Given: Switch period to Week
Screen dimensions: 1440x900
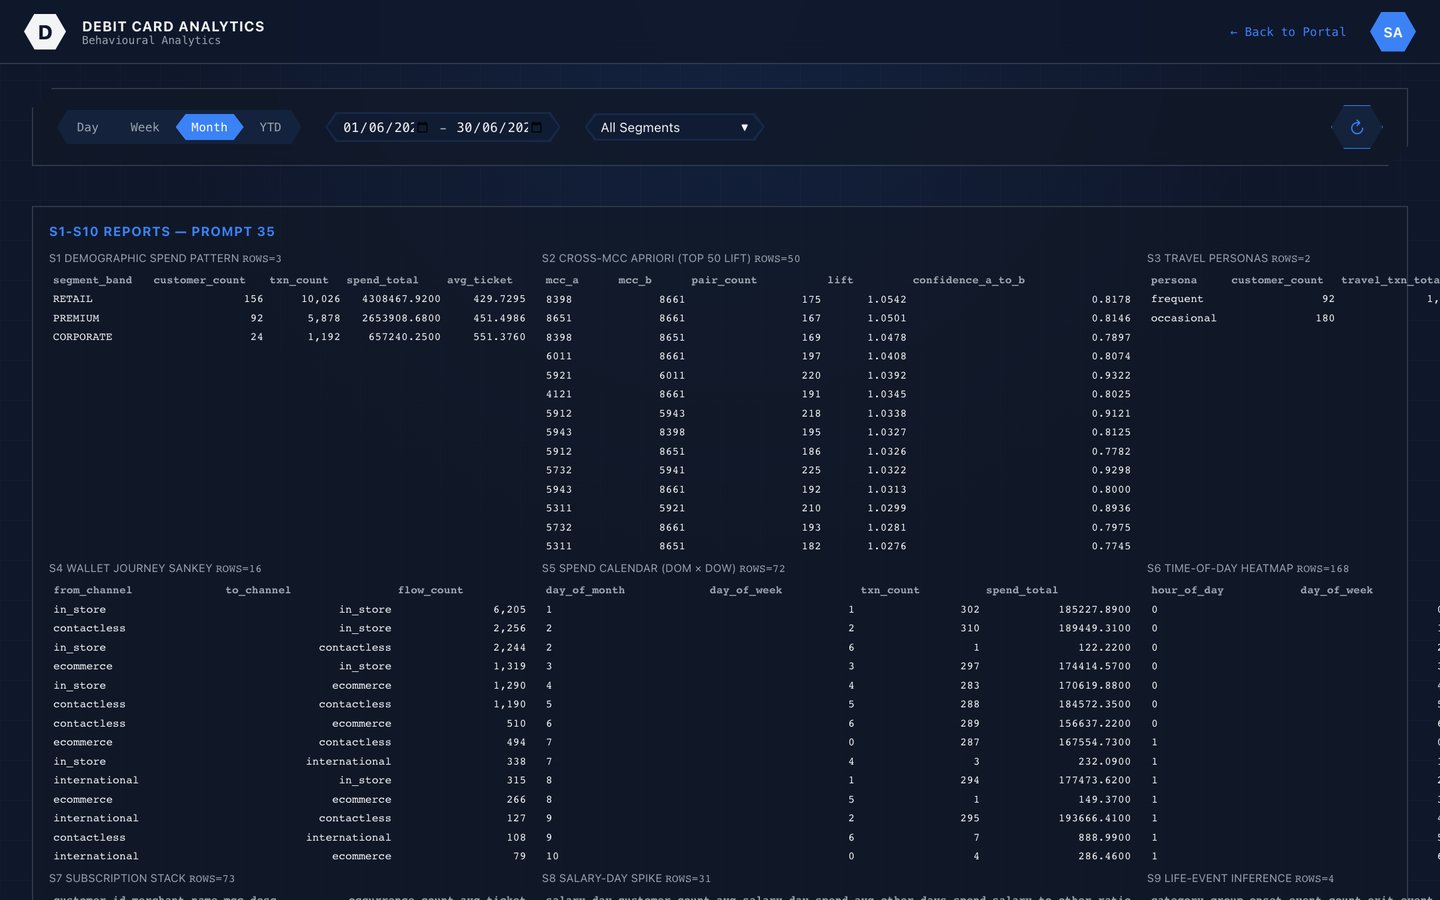Looking at the screenshot, I should [145, 127].
